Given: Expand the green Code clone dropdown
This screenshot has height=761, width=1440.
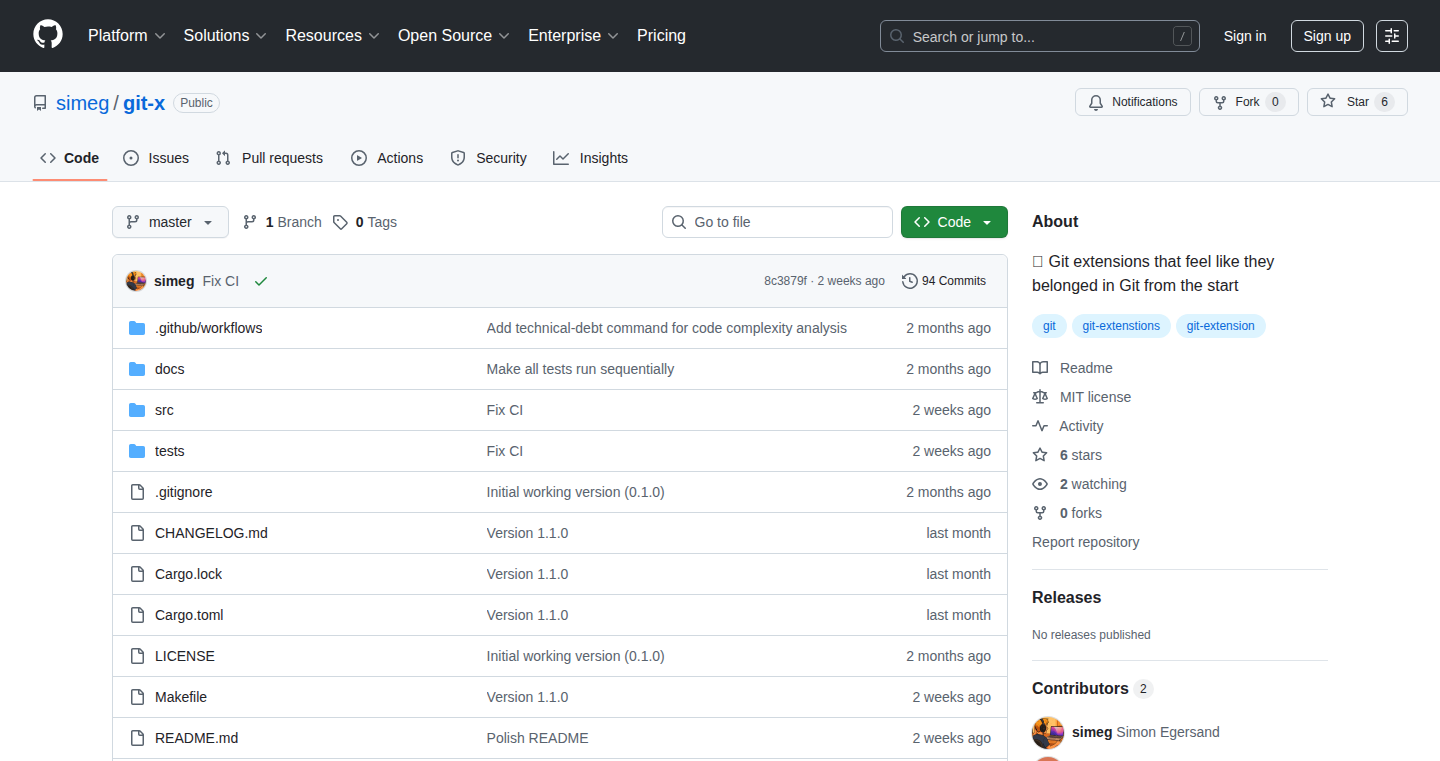Looking at the screenshot, I should pos(954,222).
